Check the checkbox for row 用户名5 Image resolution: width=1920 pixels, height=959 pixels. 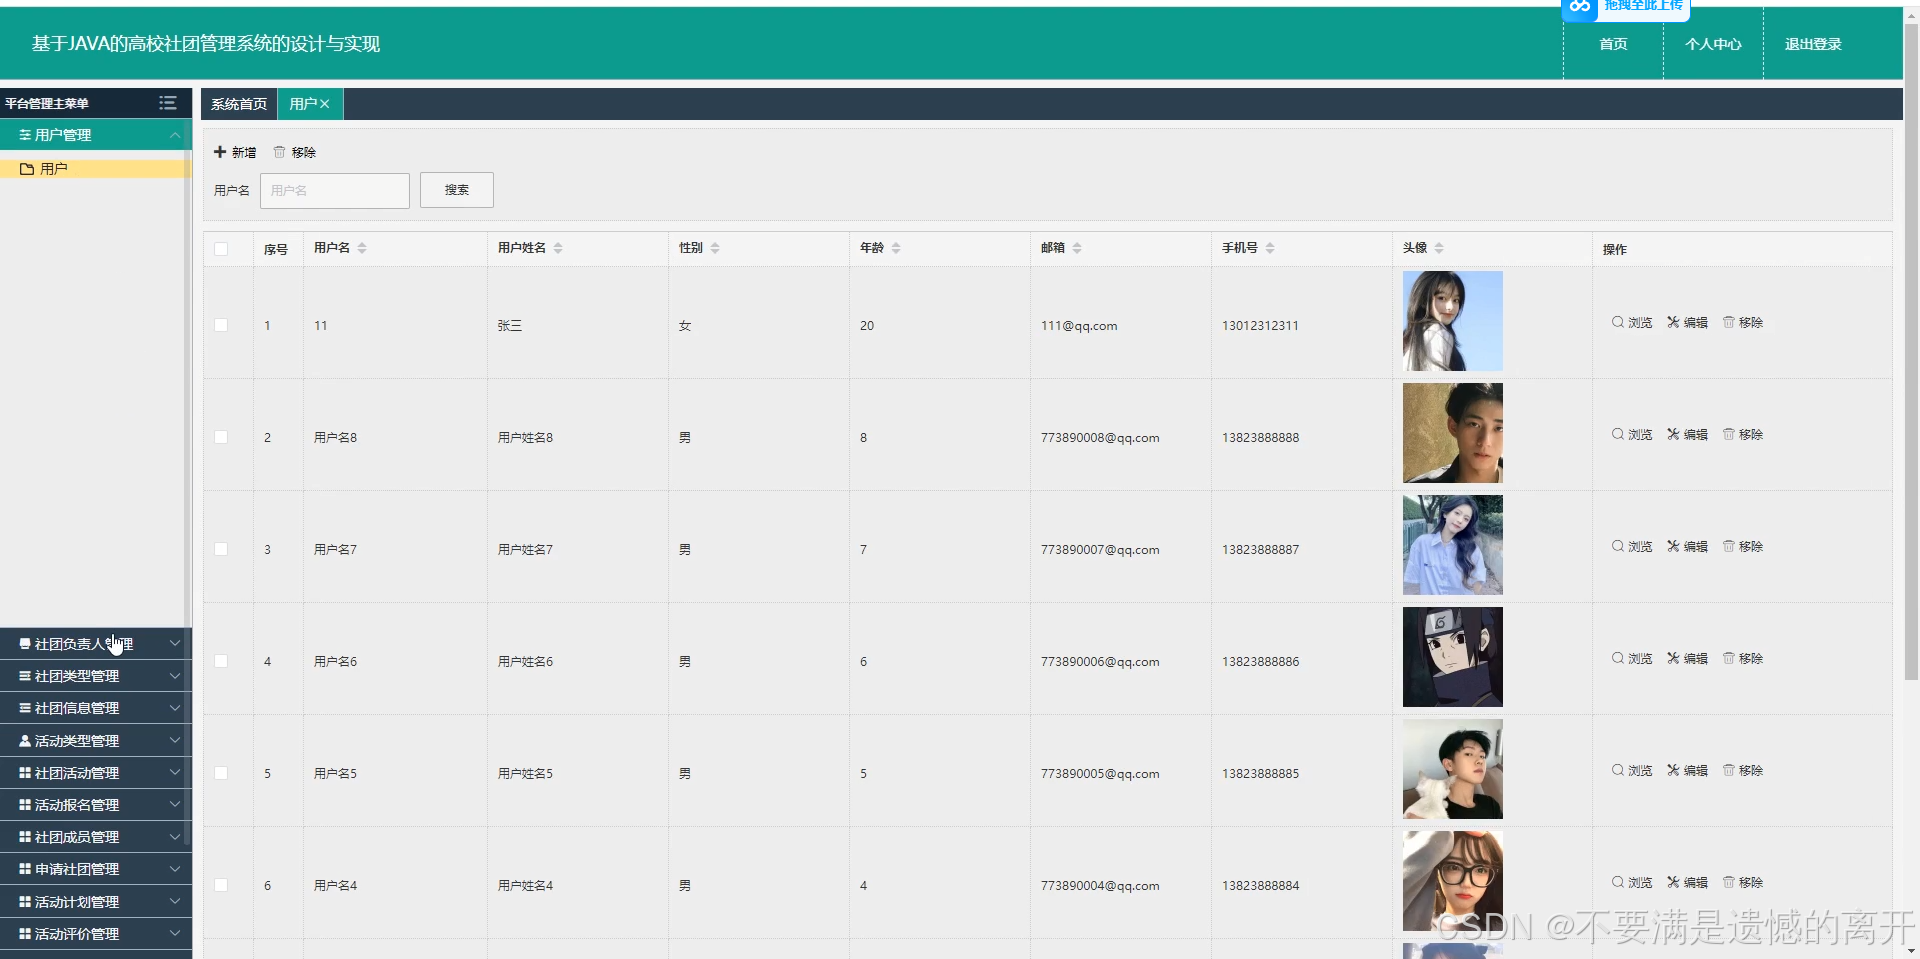[x=221, y=773]
